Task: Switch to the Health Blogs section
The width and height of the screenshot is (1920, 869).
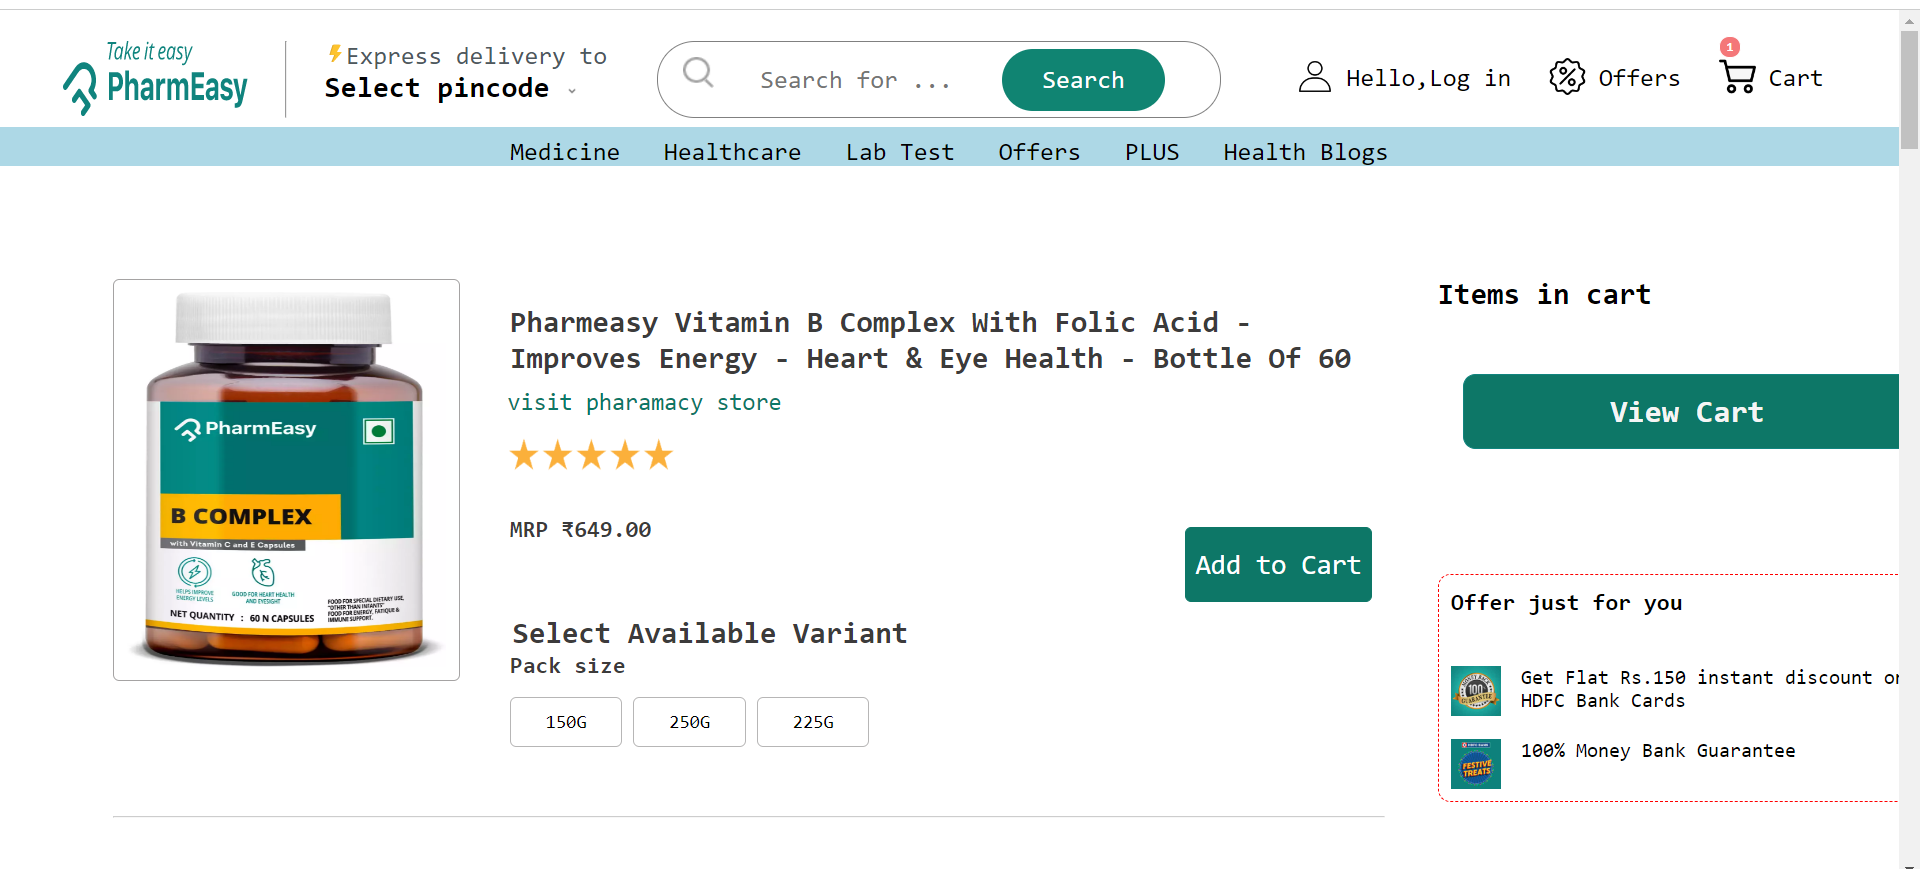Action: (1305, 152)
